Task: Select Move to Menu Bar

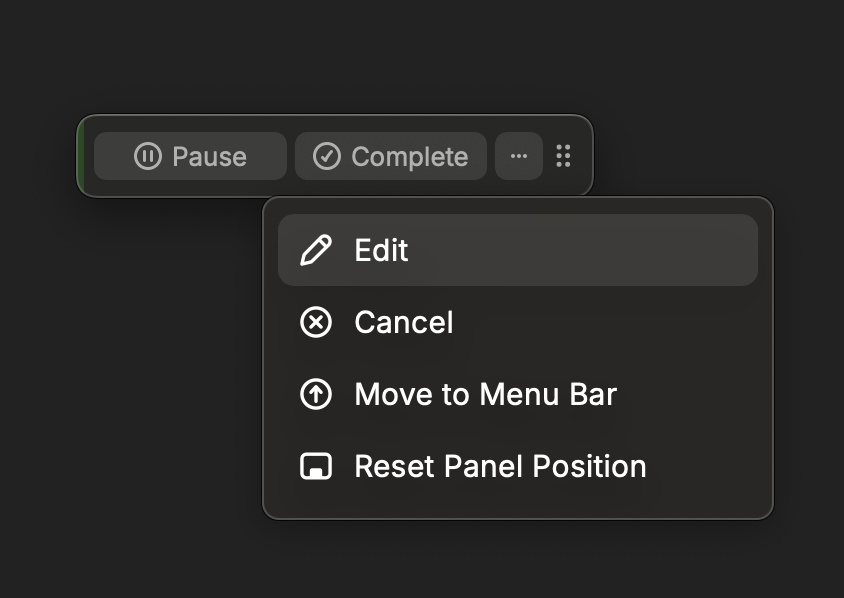Action: tap(517, 394)
